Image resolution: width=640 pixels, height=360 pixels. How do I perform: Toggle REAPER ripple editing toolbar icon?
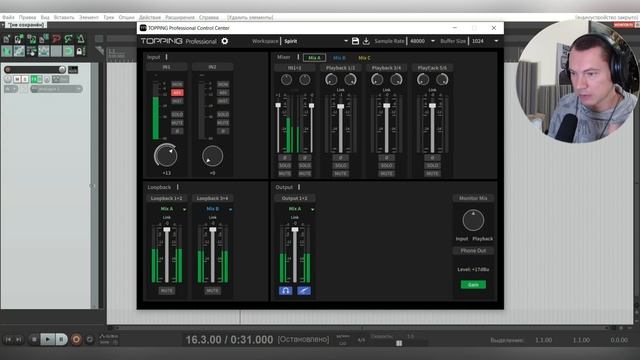(31, 51)
